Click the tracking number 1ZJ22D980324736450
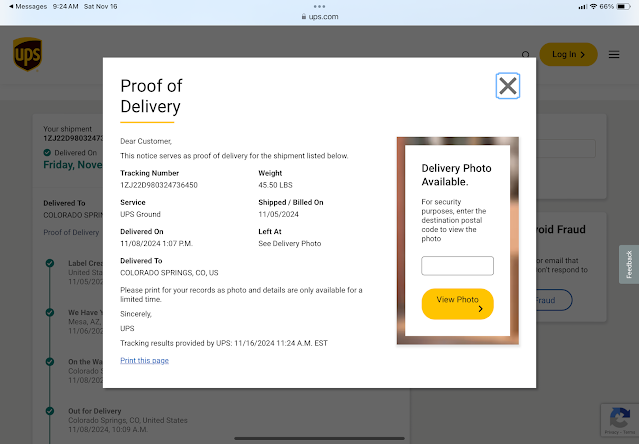This screenshot has width=639, height=444. click(x=159, y=185)
